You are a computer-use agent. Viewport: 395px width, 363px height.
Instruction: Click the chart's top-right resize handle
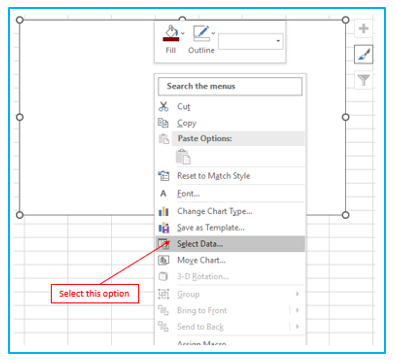click(x=346, y=20)
